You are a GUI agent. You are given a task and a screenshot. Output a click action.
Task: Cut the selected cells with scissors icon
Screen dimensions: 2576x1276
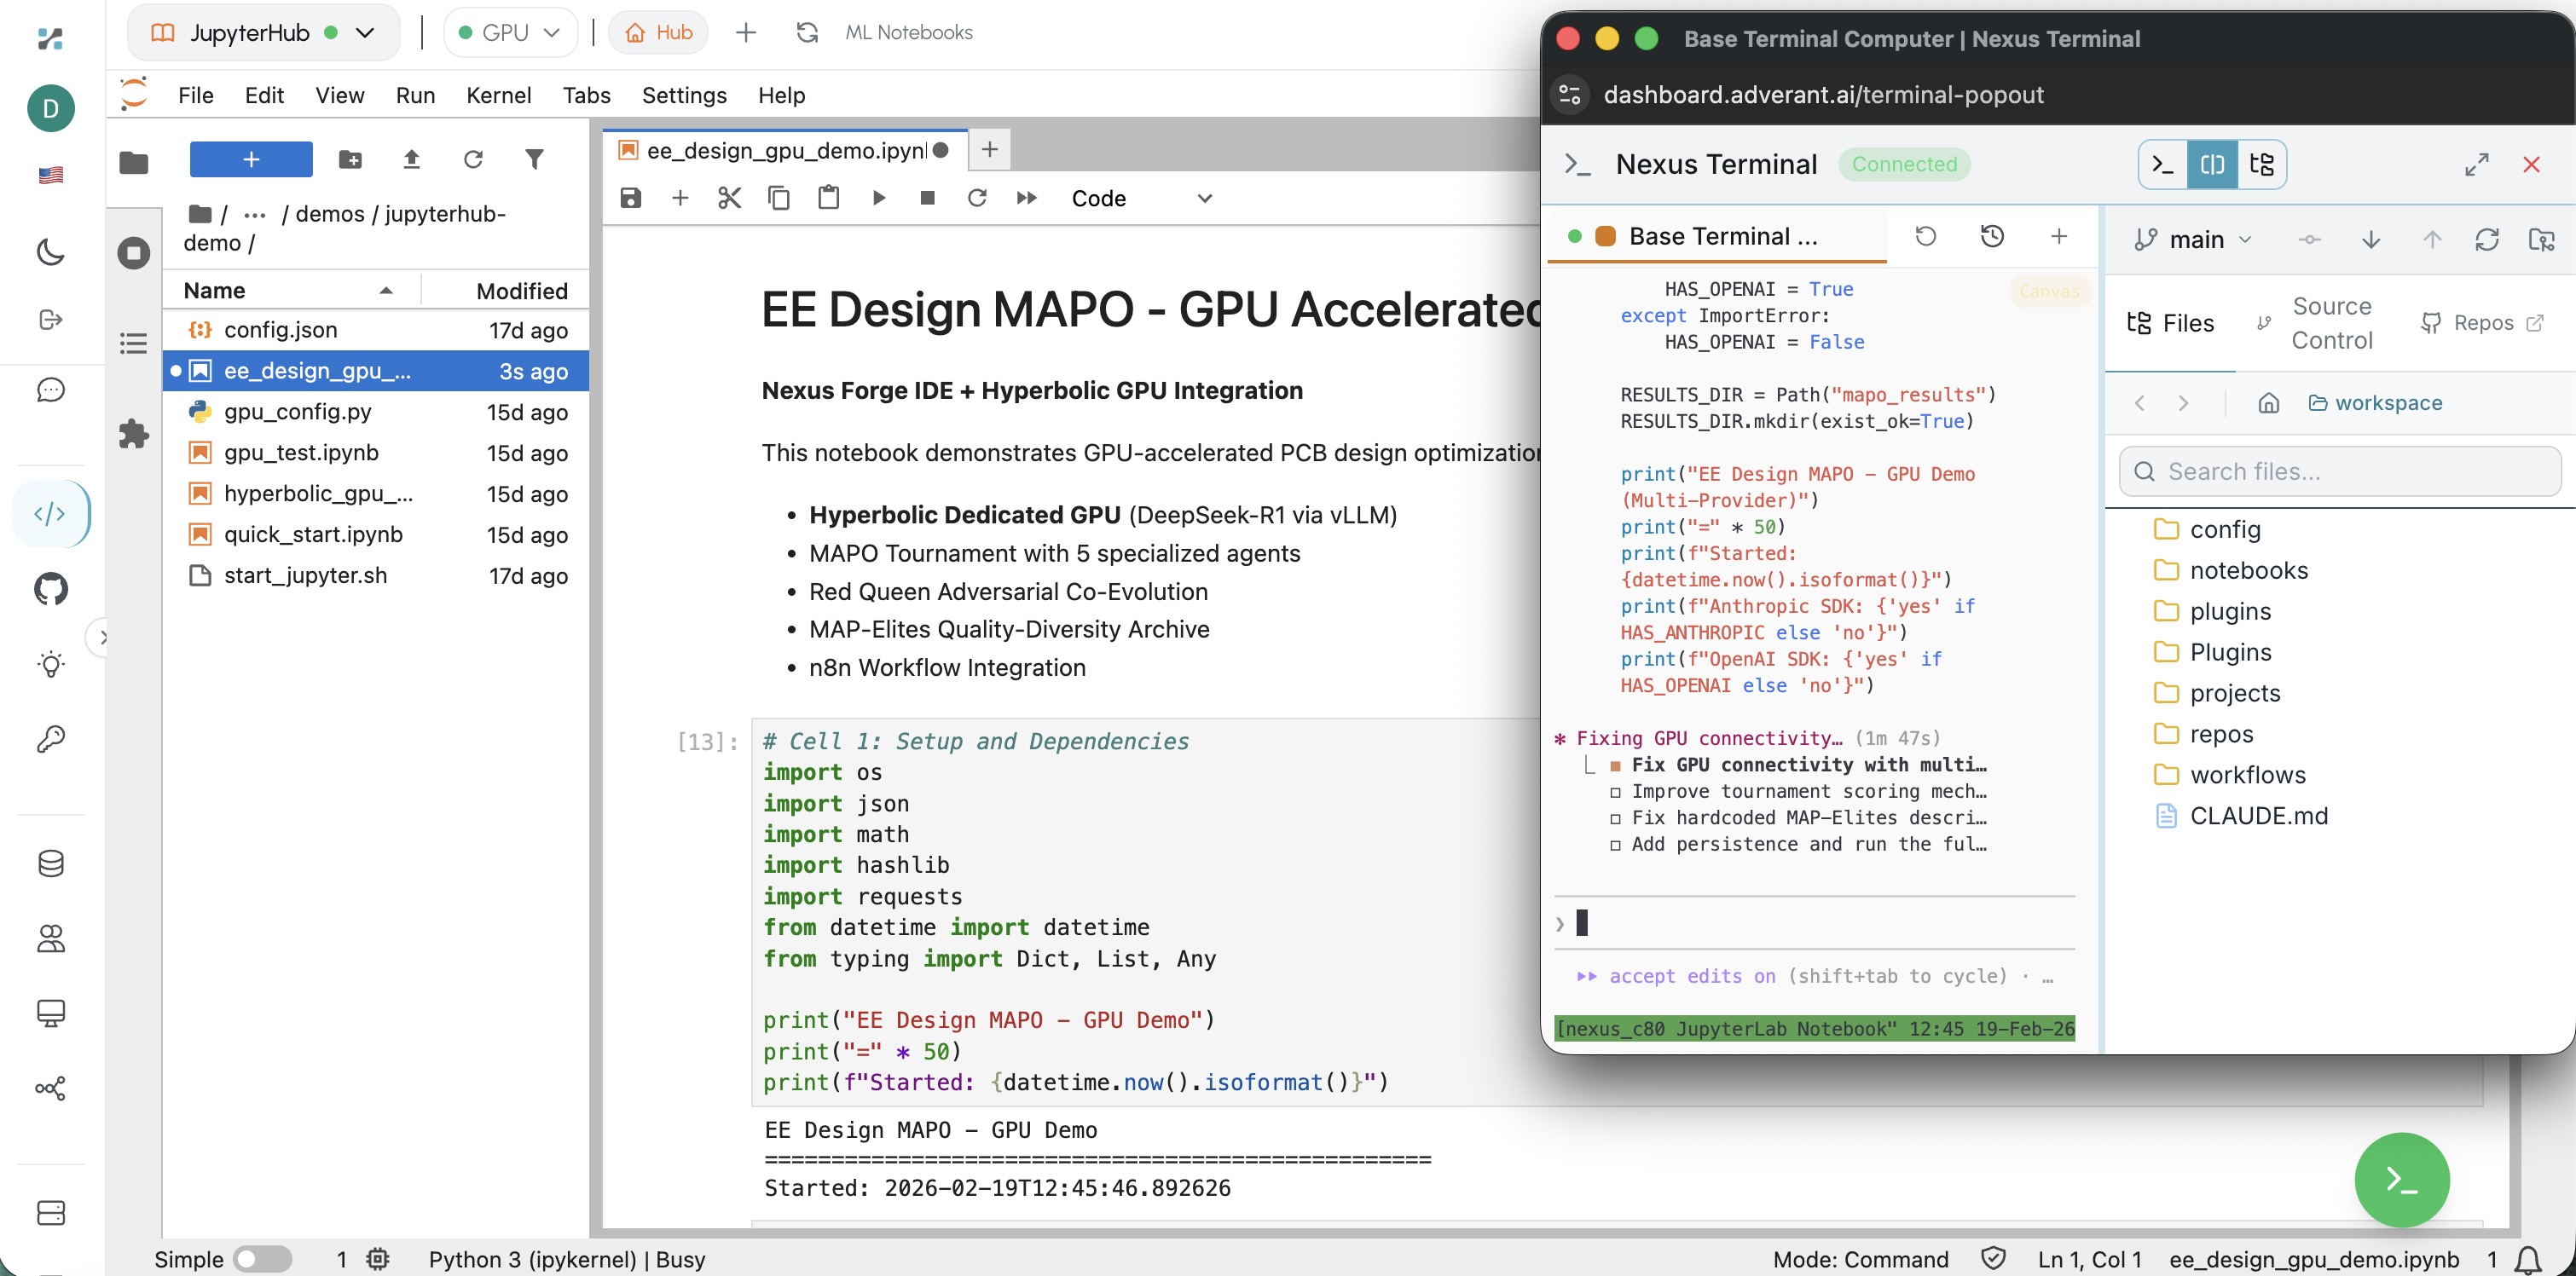pyautogui.click(x=729, y=197)
